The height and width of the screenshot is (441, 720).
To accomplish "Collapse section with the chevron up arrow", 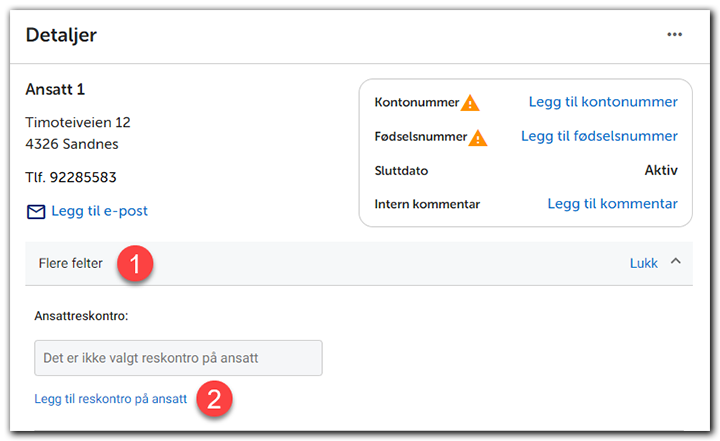I will point(676,263).
